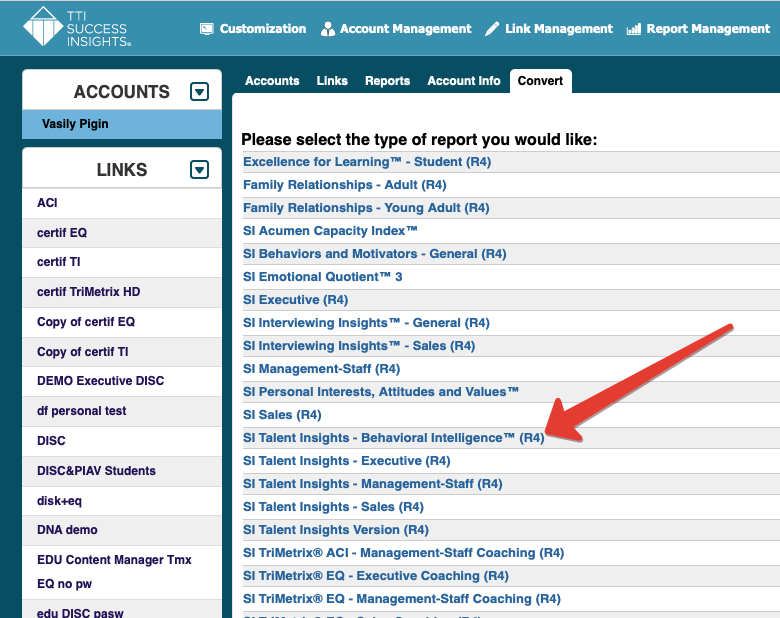Choose SI Talent Insights Version (R4)
This screenshot has width=780, height=618.
pyautogui.click(x=336, y=530)
